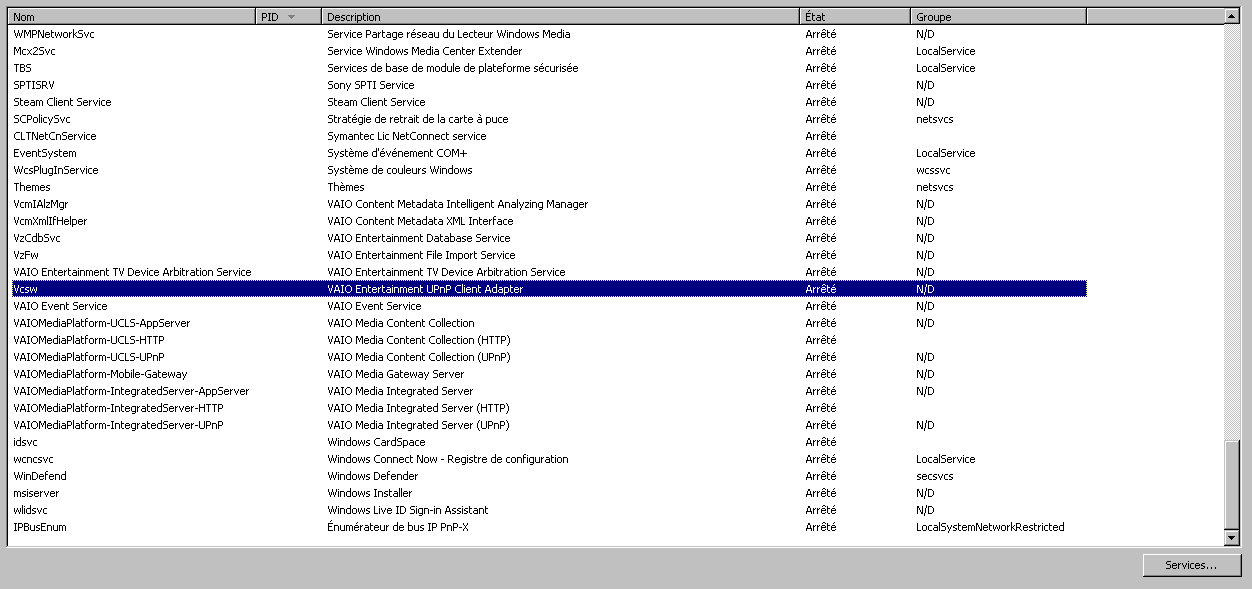The width and height of the screenshot is (1252, 589).
Task: Click 'Services de base de module de plateforme sécurisée'
Action: coord(453,68)
